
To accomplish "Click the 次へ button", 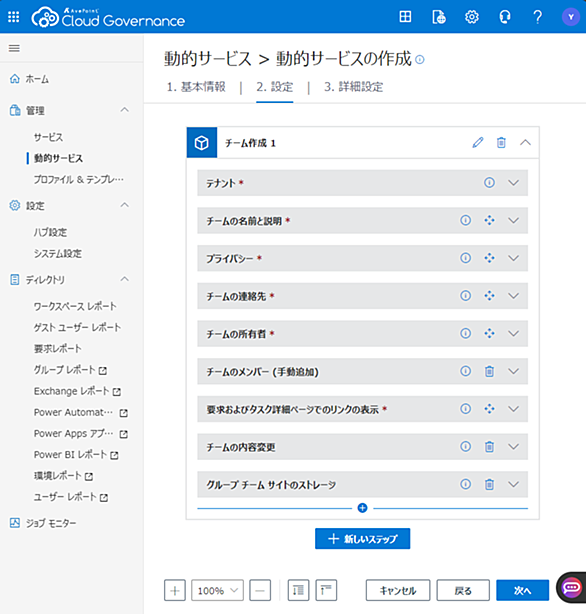I will click(x=522, y=590).
